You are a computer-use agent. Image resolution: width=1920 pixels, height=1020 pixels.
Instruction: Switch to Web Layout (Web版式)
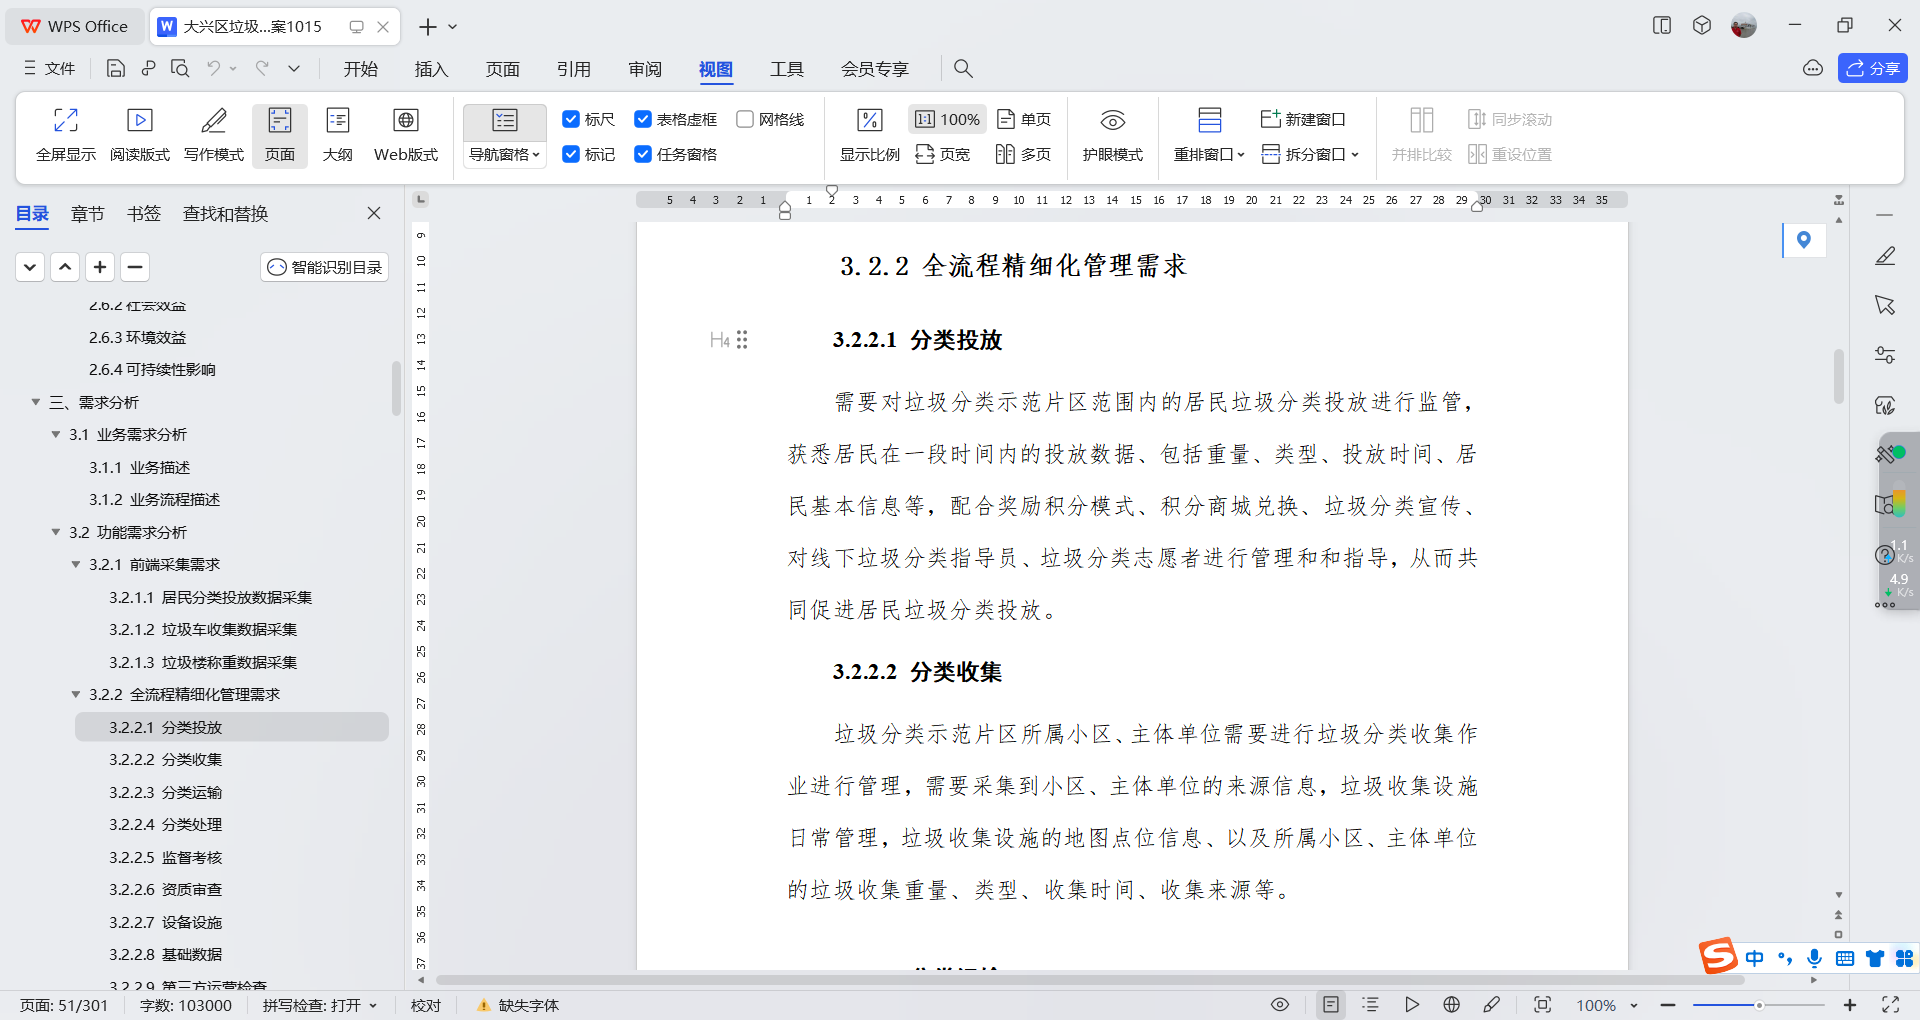[406, 136]
